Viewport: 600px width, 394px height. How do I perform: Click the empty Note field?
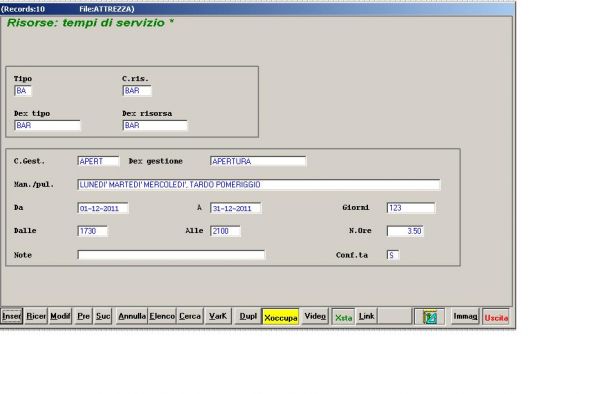click(x=171, y=255)
